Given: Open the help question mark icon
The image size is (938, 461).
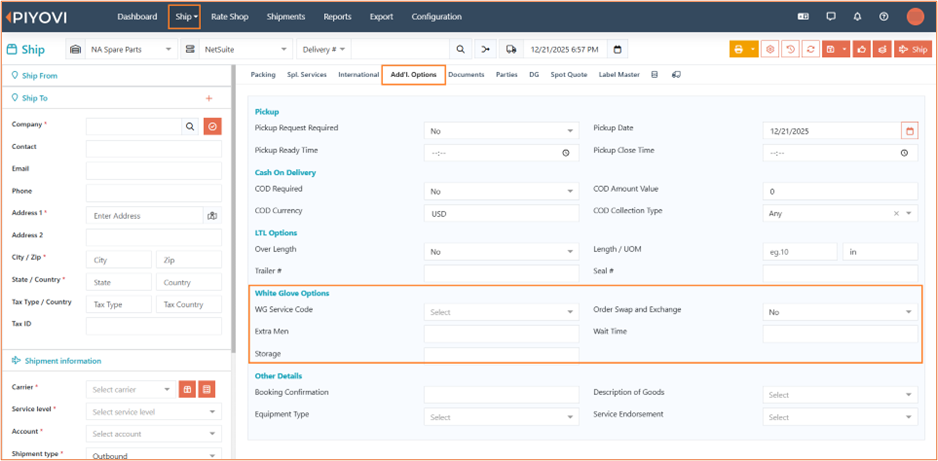Looking at the screenshot, I should (884, 17).
